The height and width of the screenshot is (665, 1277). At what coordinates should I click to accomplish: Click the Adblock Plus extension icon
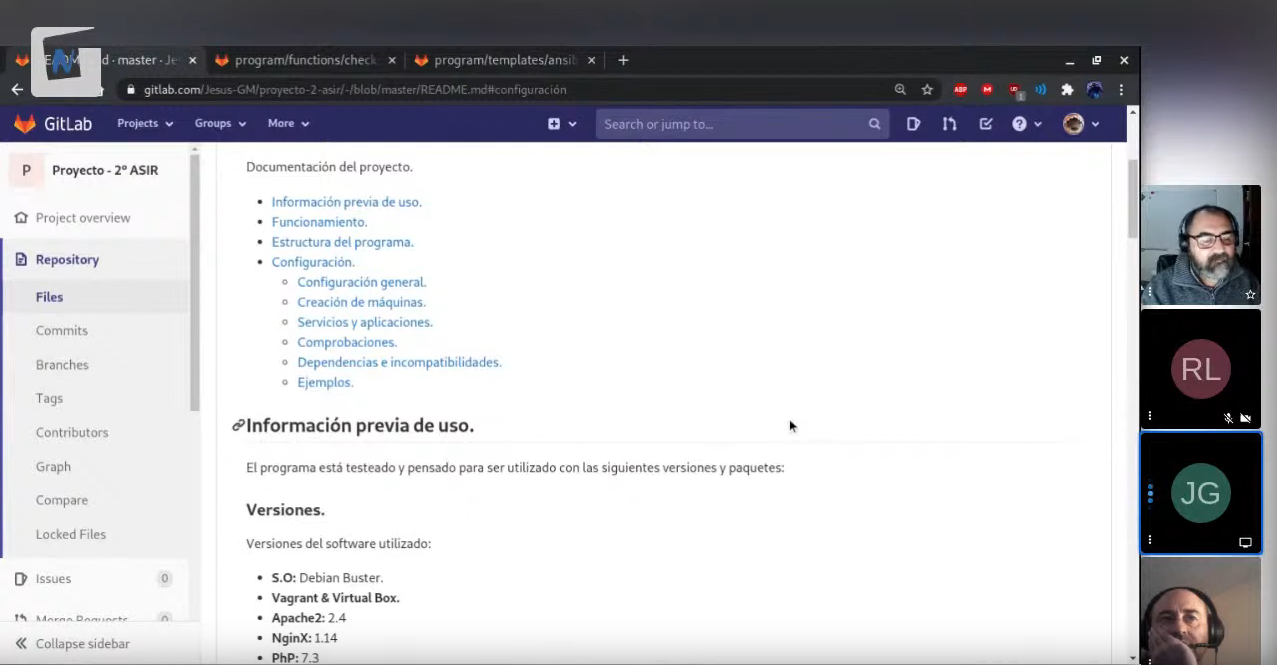point(960,89)
